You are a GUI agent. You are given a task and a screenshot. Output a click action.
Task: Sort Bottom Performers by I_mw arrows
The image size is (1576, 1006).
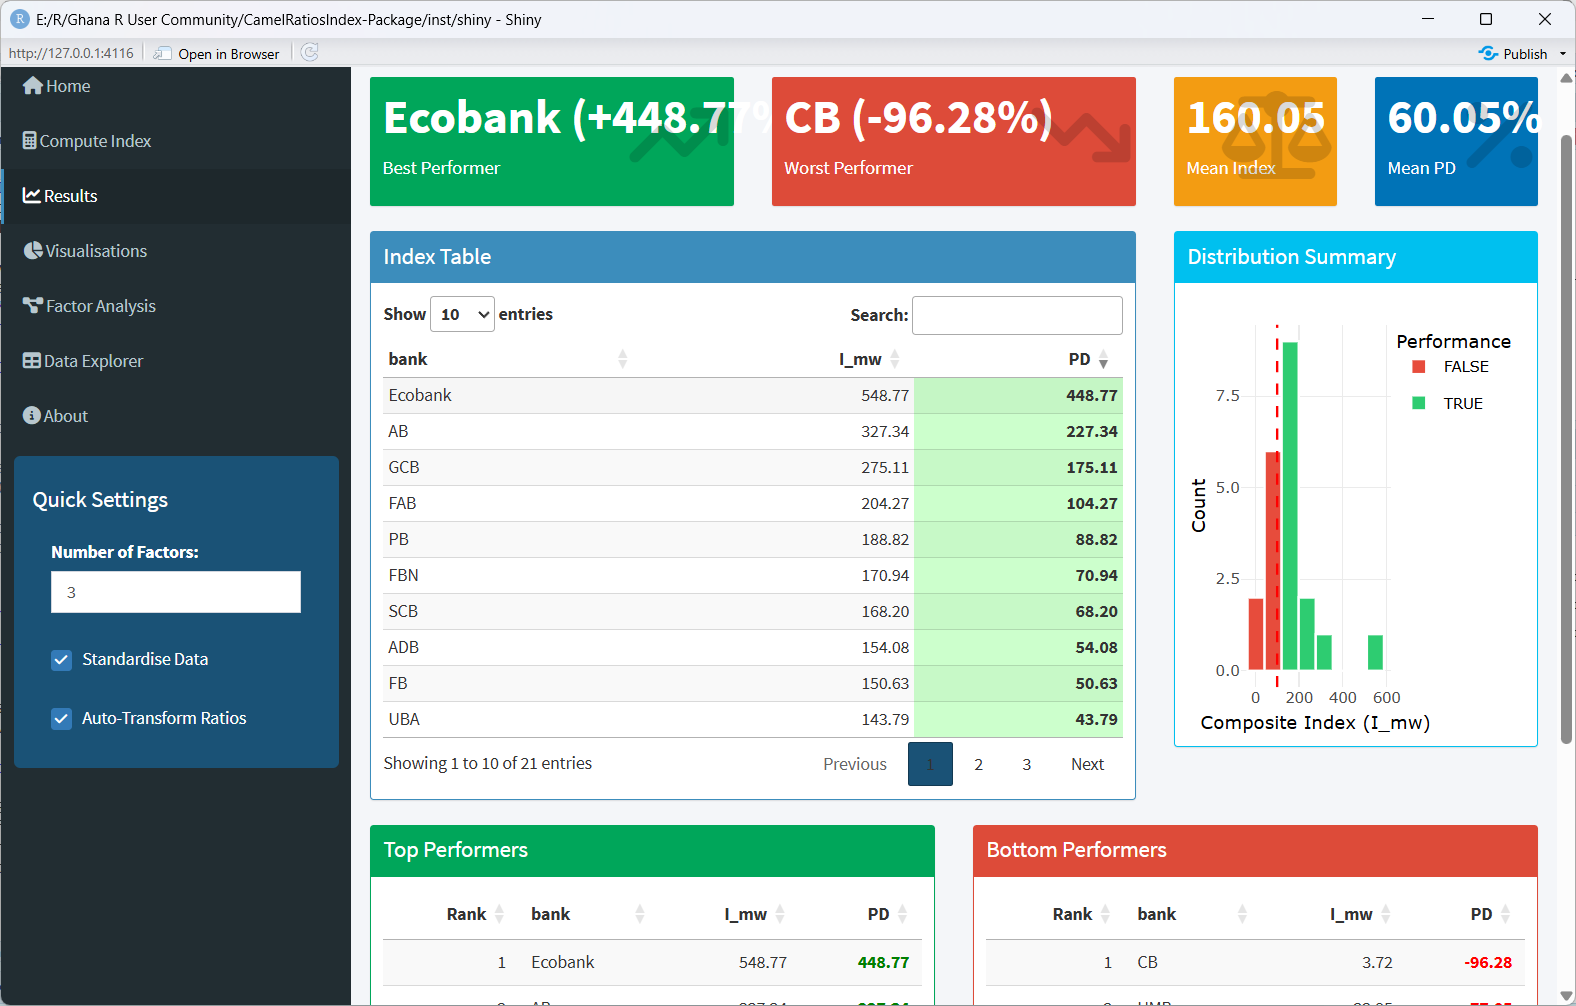click(1386, 914)
